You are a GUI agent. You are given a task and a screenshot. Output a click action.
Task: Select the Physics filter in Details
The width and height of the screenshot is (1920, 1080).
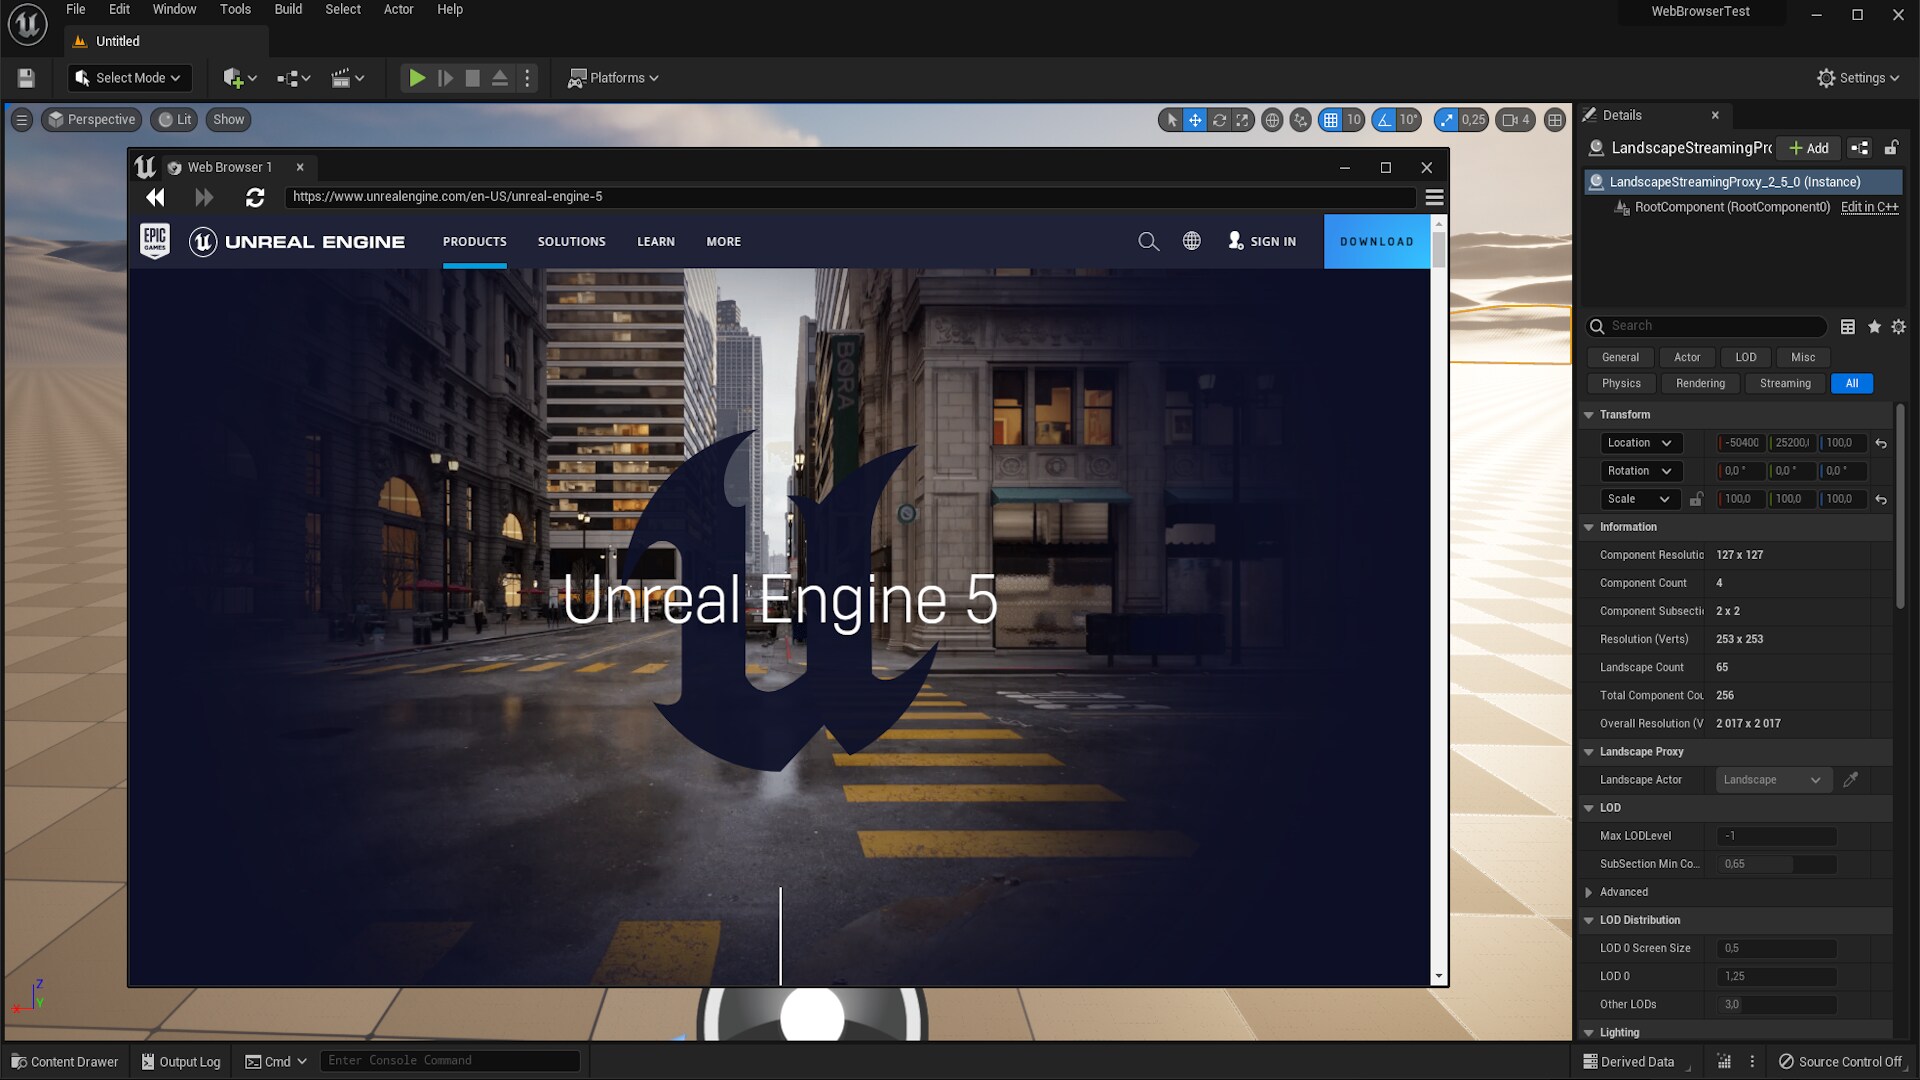coord(1621,383)
